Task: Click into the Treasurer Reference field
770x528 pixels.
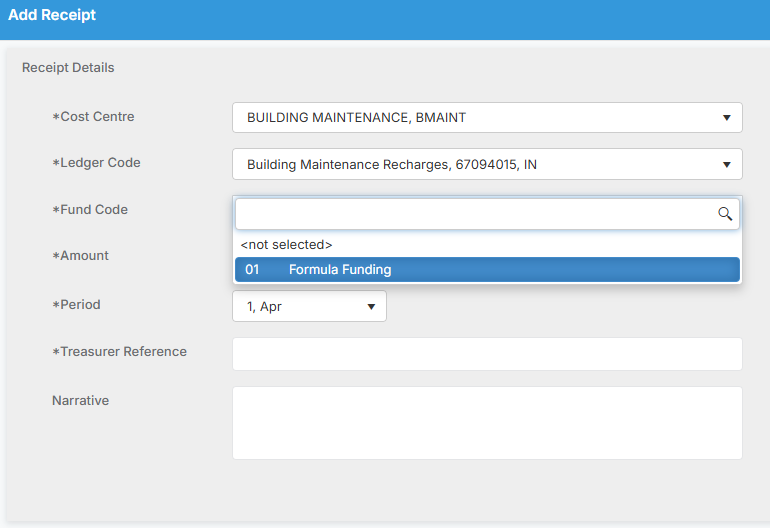Action: point(487,354)
